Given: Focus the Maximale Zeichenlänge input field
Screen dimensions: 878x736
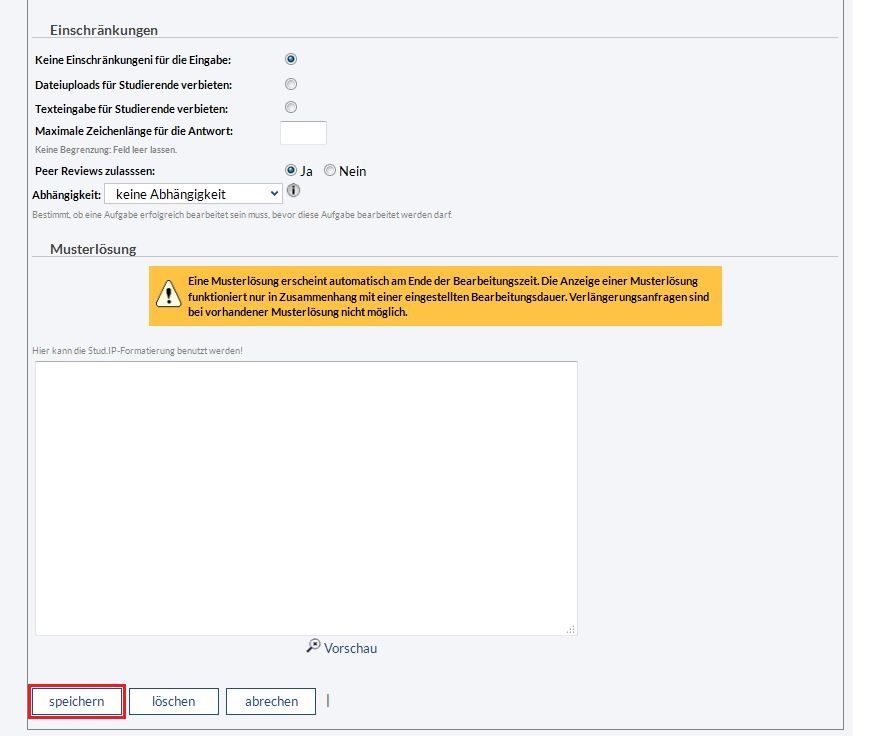Looking at the screenshot, I should (x=303, y=132).
